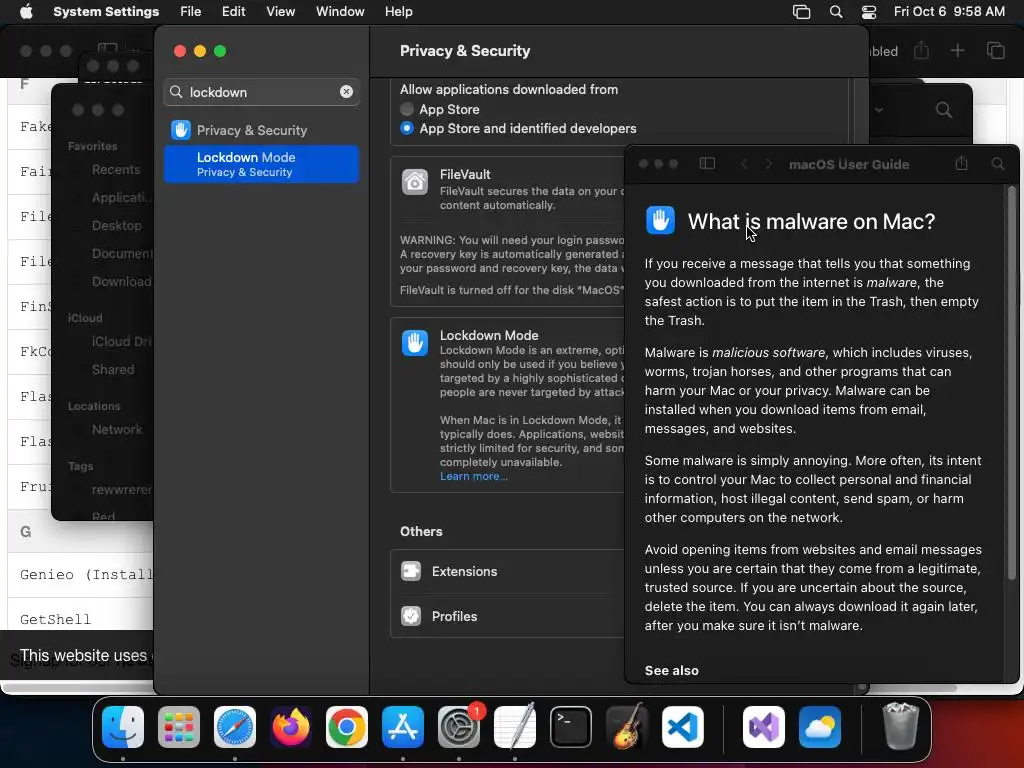1024x768 pixels.
Task: Click the Lockdown Mode hand icon
Action: 415,343
